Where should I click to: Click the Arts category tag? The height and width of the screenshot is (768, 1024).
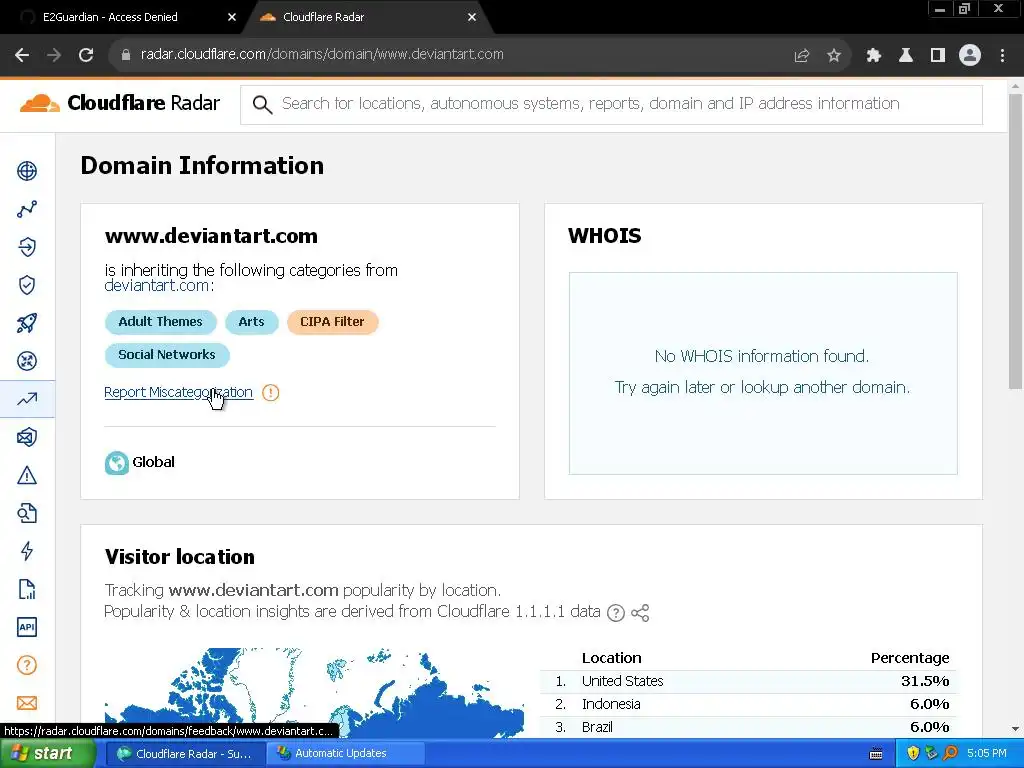tap(251, 322)
